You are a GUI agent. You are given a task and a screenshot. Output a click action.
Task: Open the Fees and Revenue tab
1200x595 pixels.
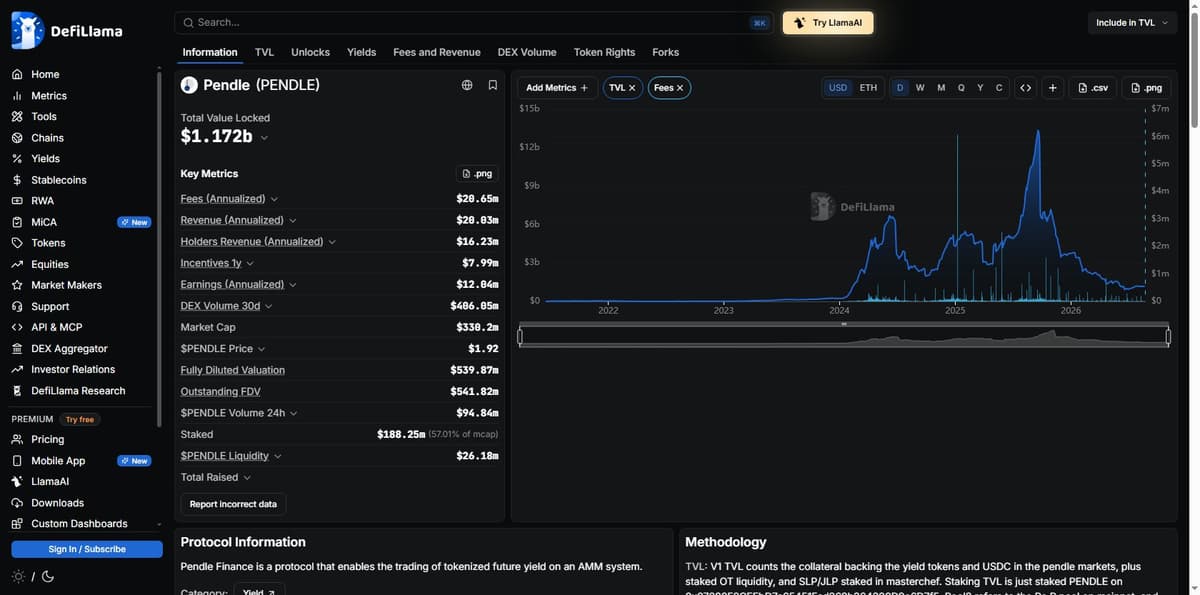pyautogui.click(x=437, y=52)
